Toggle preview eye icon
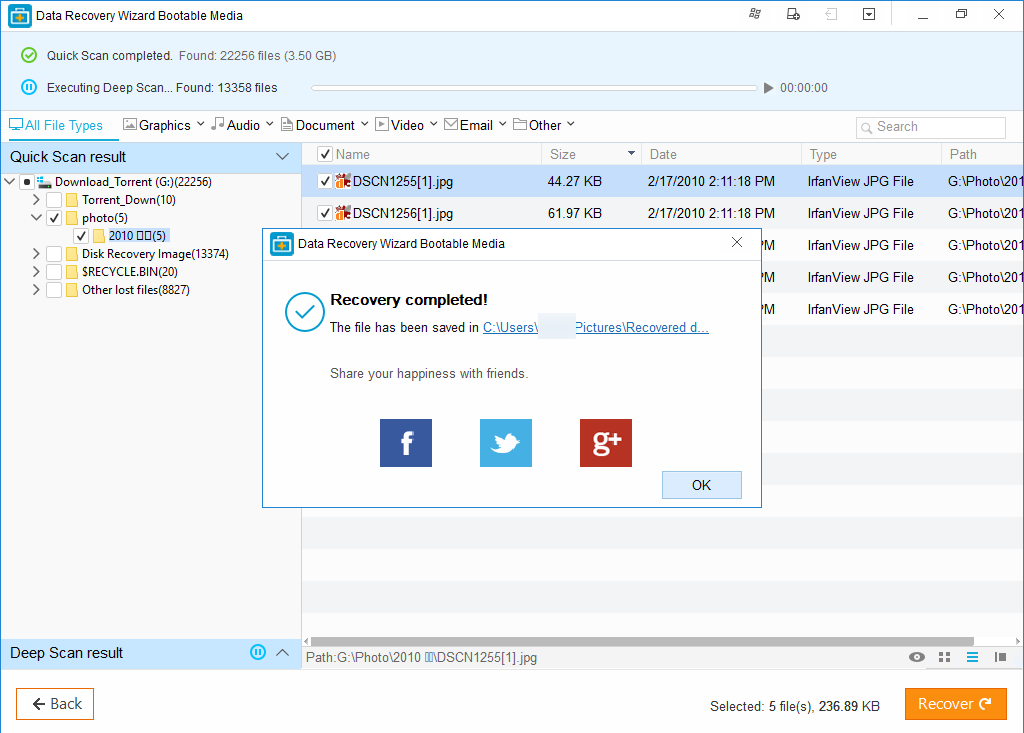Screen dimensions: 1024x733 click(917, 657)
